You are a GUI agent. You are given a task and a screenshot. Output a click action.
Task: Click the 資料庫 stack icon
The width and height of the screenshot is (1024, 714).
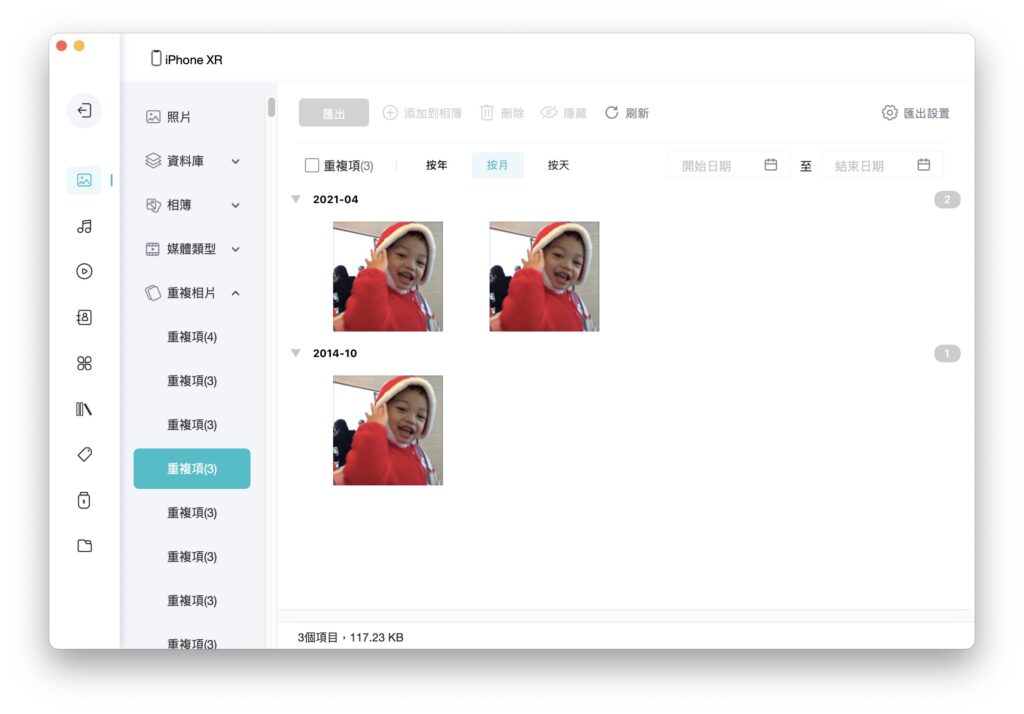click(x=152, y=161)
